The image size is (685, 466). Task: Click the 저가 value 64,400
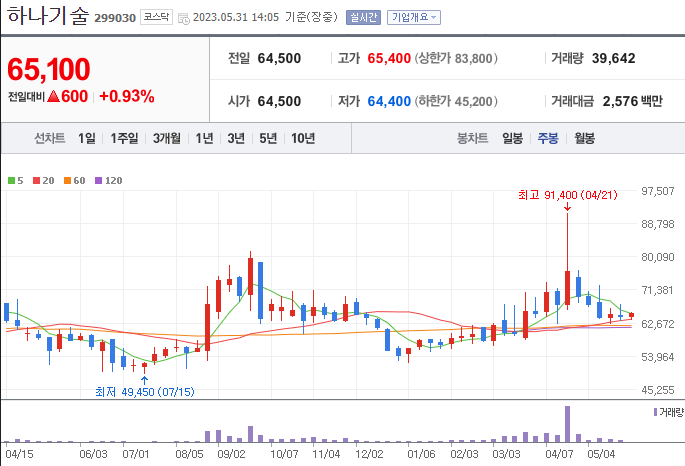(389, 101)
